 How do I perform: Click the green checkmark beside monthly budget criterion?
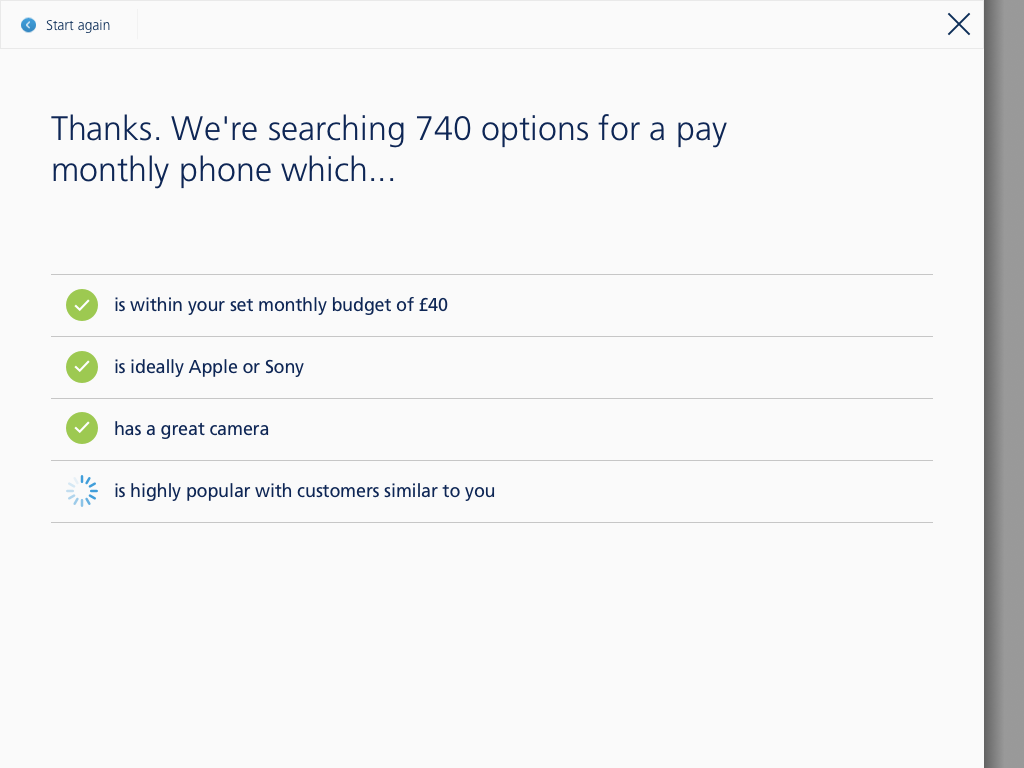click(x=82, y=305)
